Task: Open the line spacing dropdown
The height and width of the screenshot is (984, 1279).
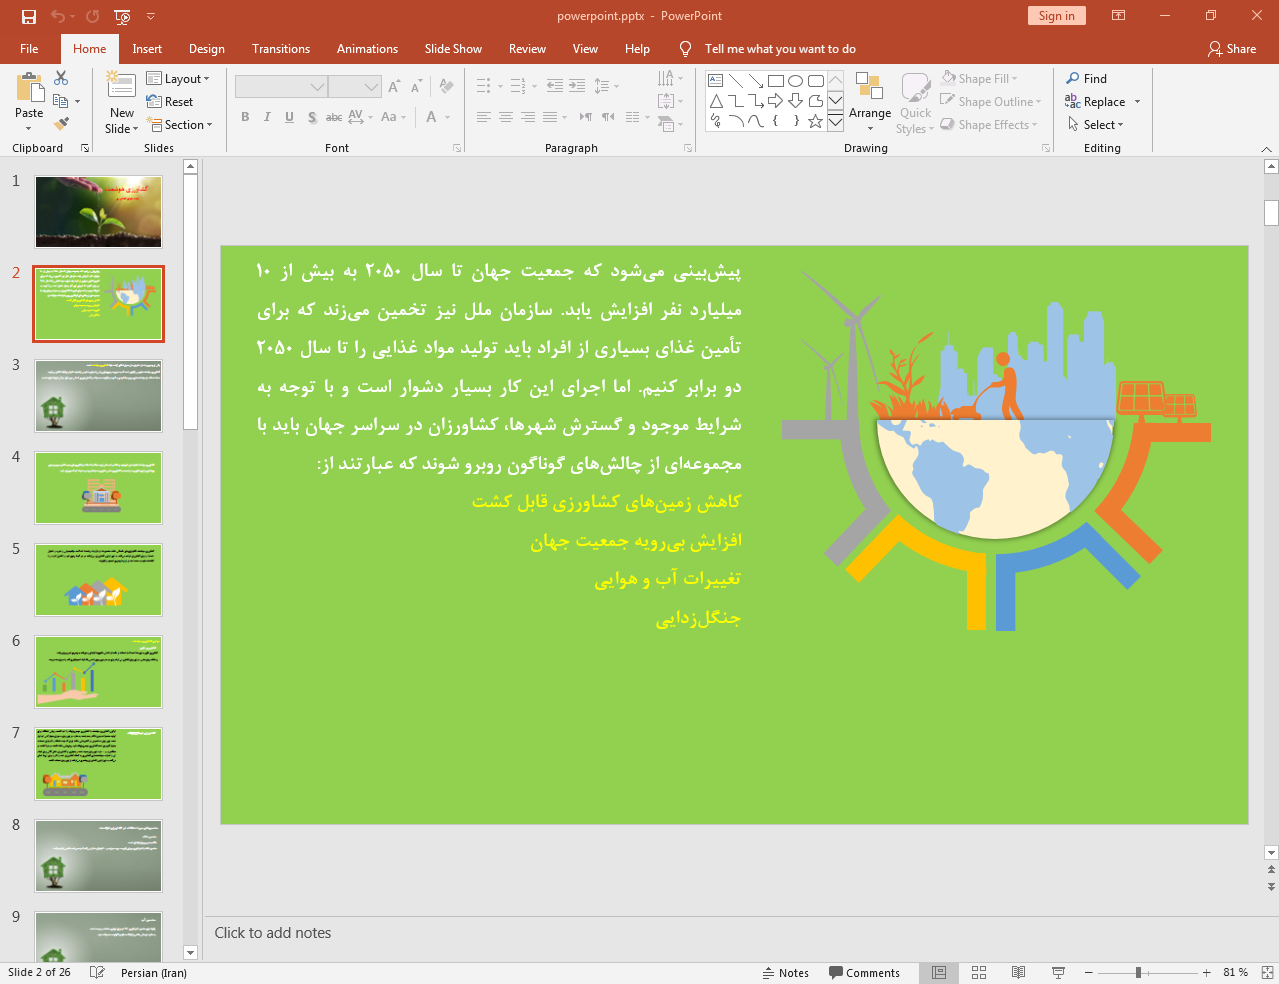Action: click(607, 86)
